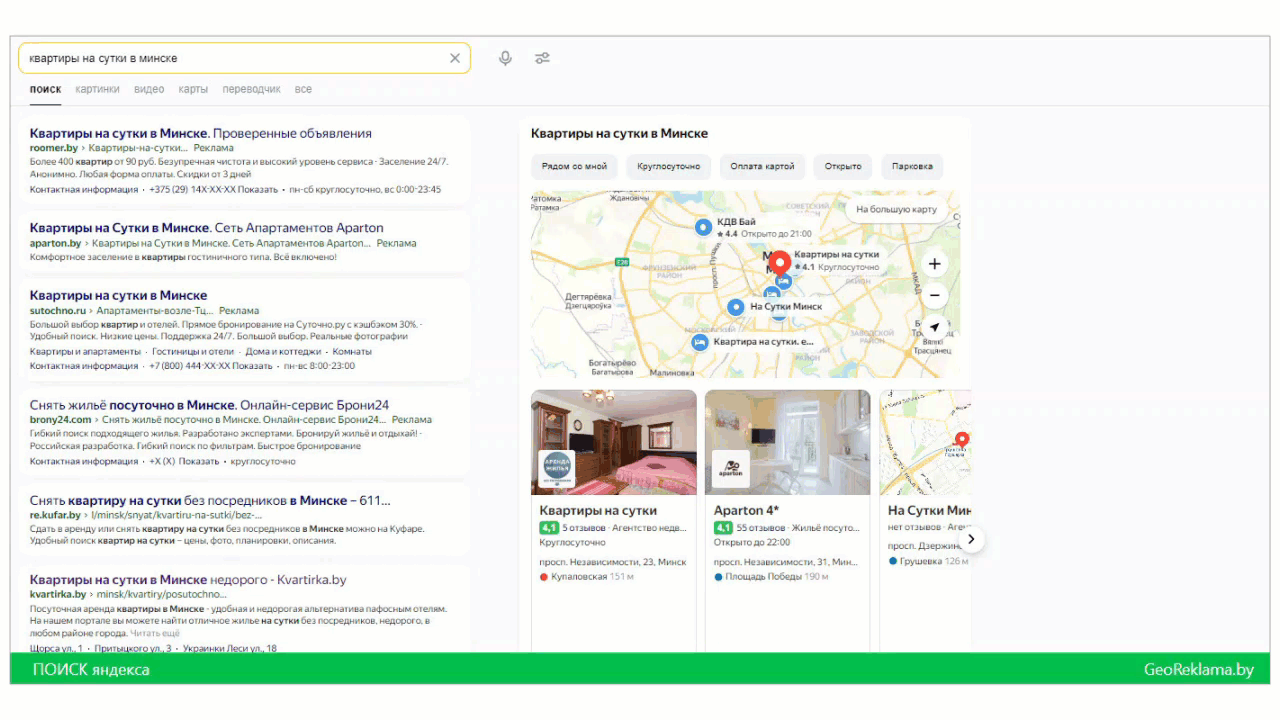
Task: Click Аренда жилья logo badge
Action: (x=557, y=469)
